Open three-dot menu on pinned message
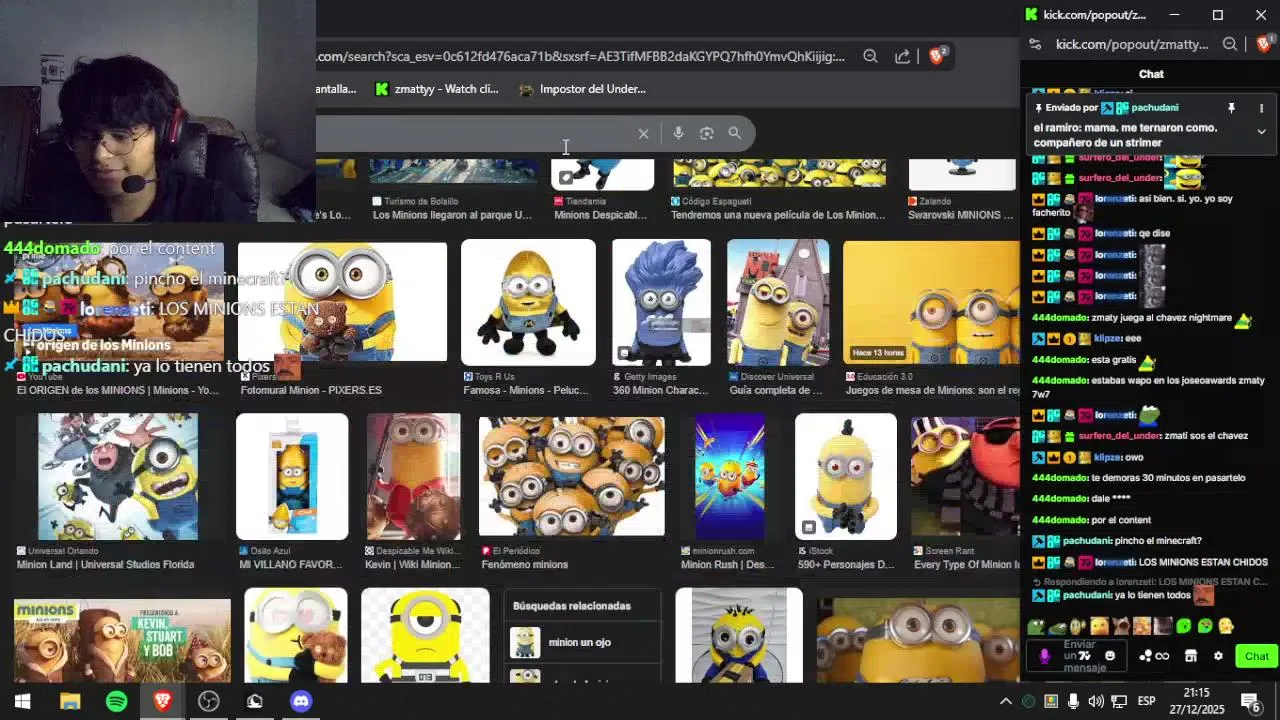The width and height of the screenshot is (1280, 720). click(1261, 108)
